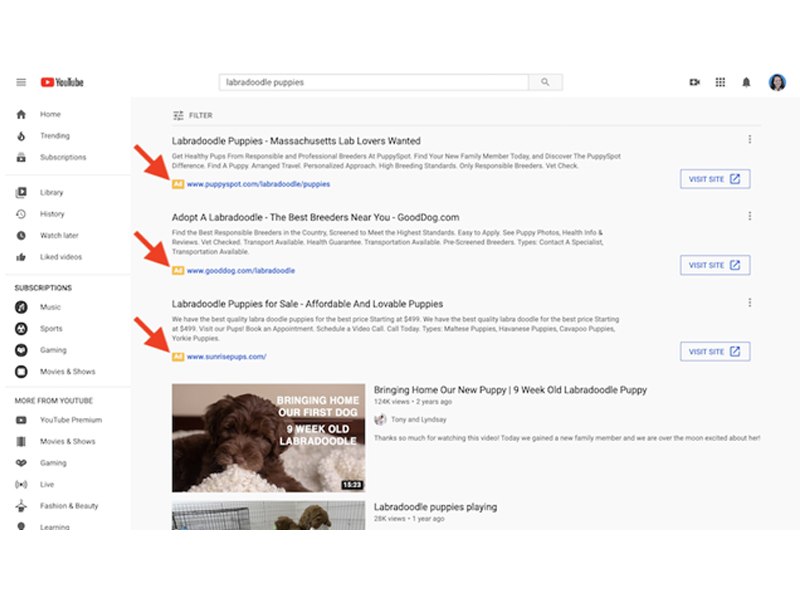Viewport: 800px width, 600px height.
Task: Open the FILTER options
Action: 193,115
